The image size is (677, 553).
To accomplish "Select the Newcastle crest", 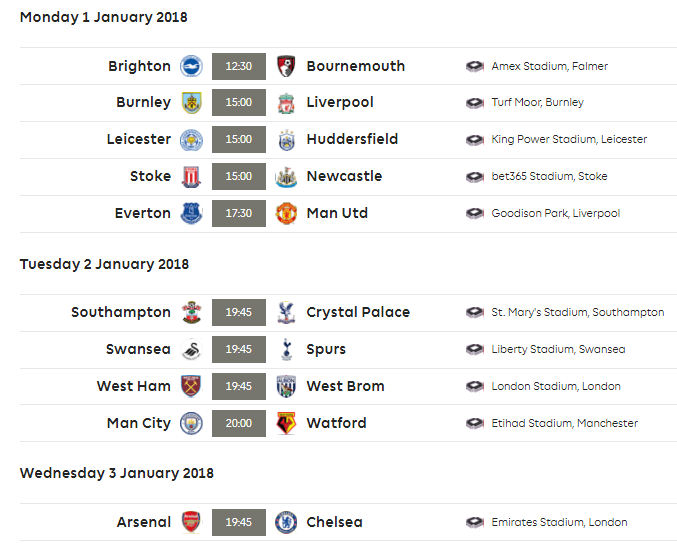I will pyautogui.click(x=286, y=177).
